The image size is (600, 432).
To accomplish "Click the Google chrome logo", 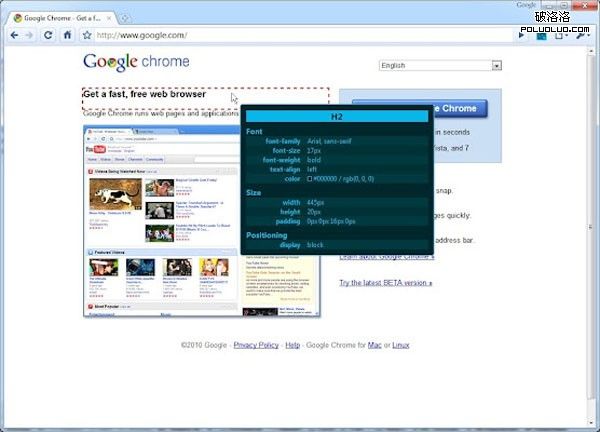I will pos(136,62).
